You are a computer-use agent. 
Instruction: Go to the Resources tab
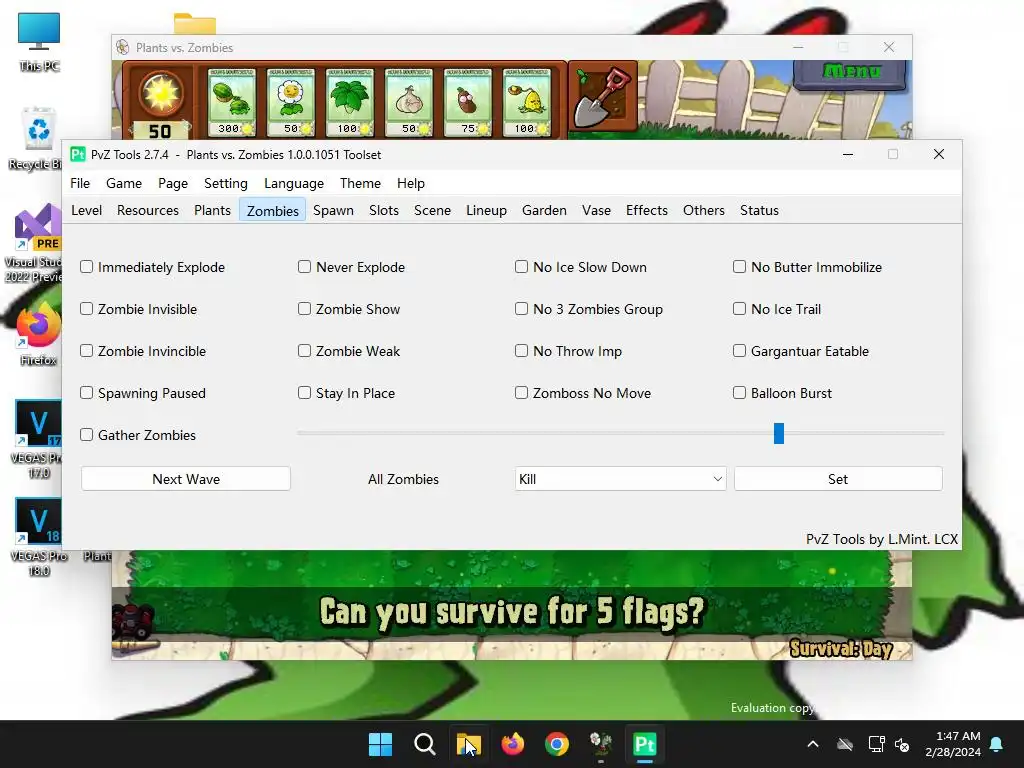point(148,210)
